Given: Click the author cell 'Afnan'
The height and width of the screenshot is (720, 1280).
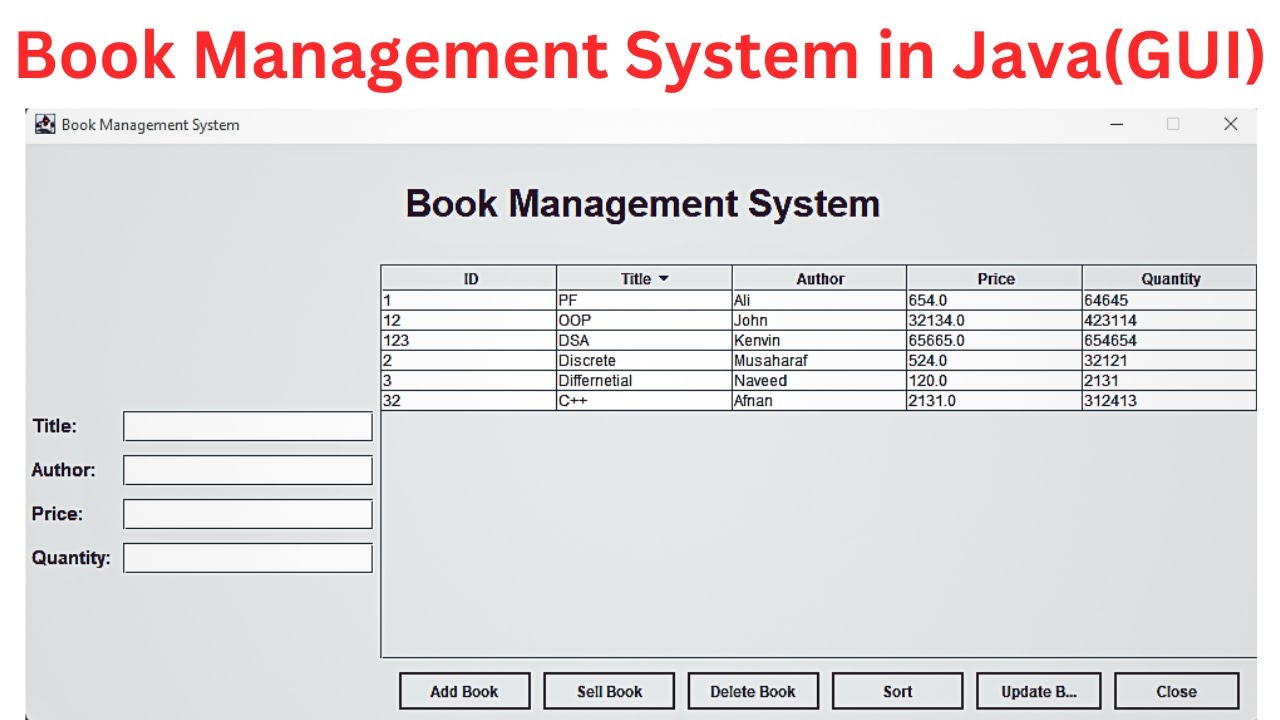Looking at the screenshot, I should tap(819, 400).
